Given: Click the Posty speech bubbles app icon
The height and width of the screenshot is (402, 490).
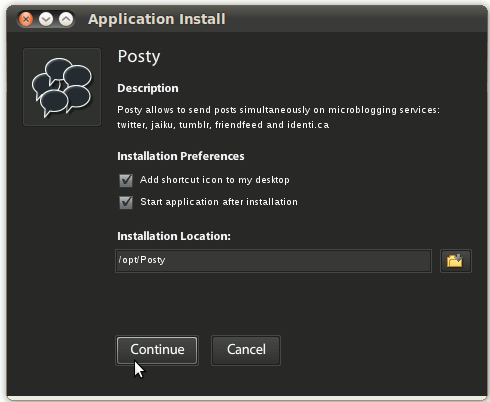Looking at the screenshot, I should click(x=62, y=87).
